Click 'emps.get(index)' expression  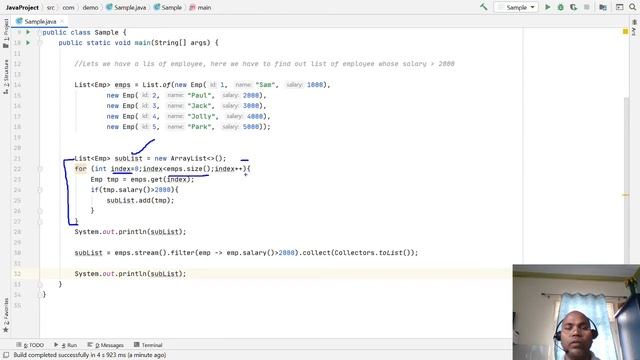coord(160,179)
